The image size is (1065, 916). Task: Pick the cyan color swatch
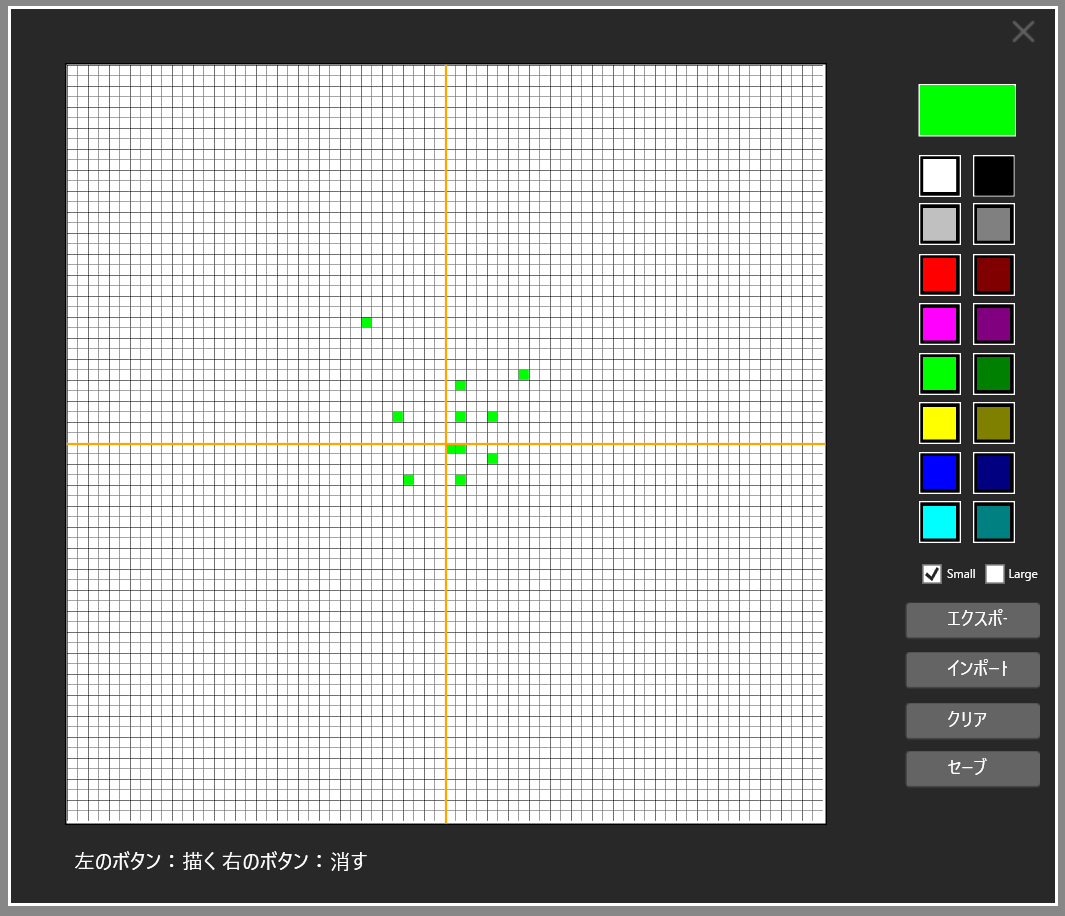(x=939, y=522)
